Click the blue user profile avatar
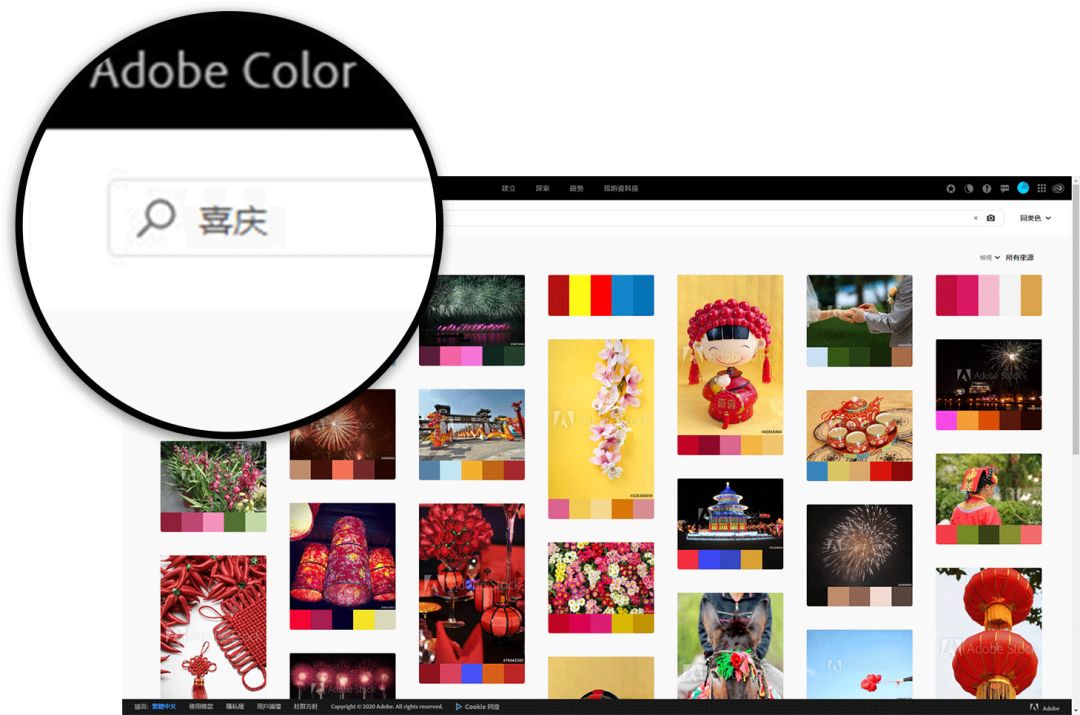The image size is (1080, 715). (x=1023, y=188)
